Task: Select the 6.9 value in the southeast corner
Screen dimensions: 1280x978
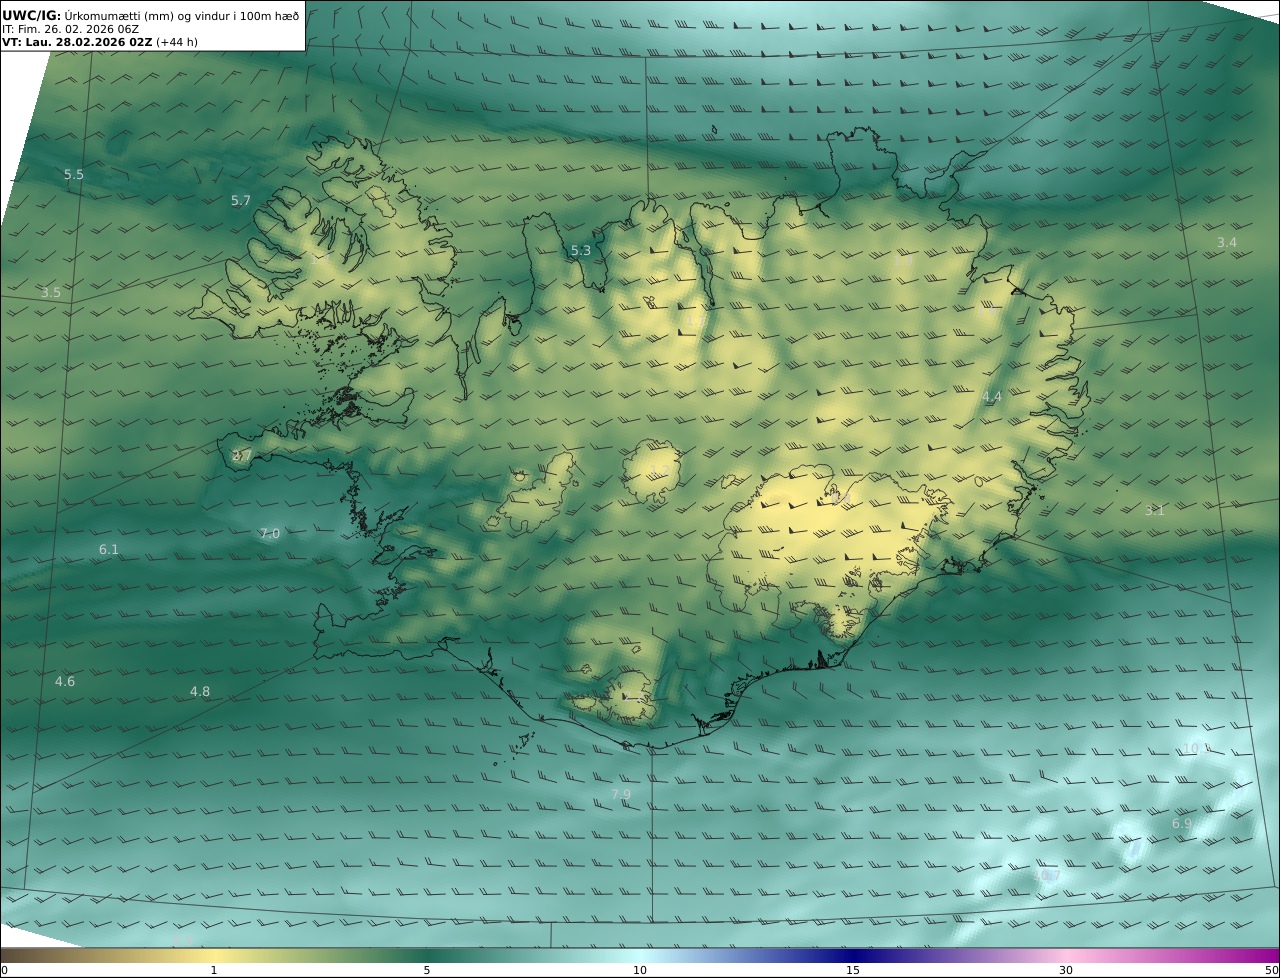Action: [x=1182, y=824]
